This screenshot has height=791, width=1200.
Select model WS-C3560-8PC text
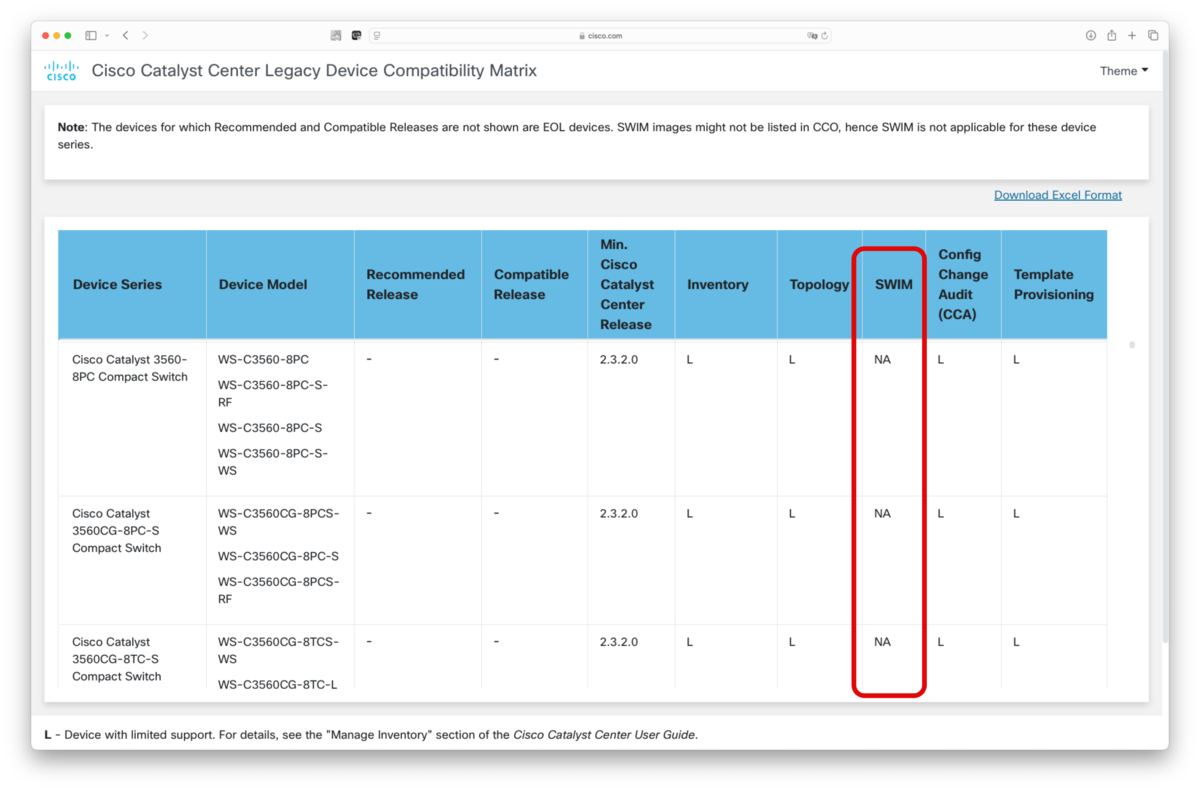tap(264, 359)
